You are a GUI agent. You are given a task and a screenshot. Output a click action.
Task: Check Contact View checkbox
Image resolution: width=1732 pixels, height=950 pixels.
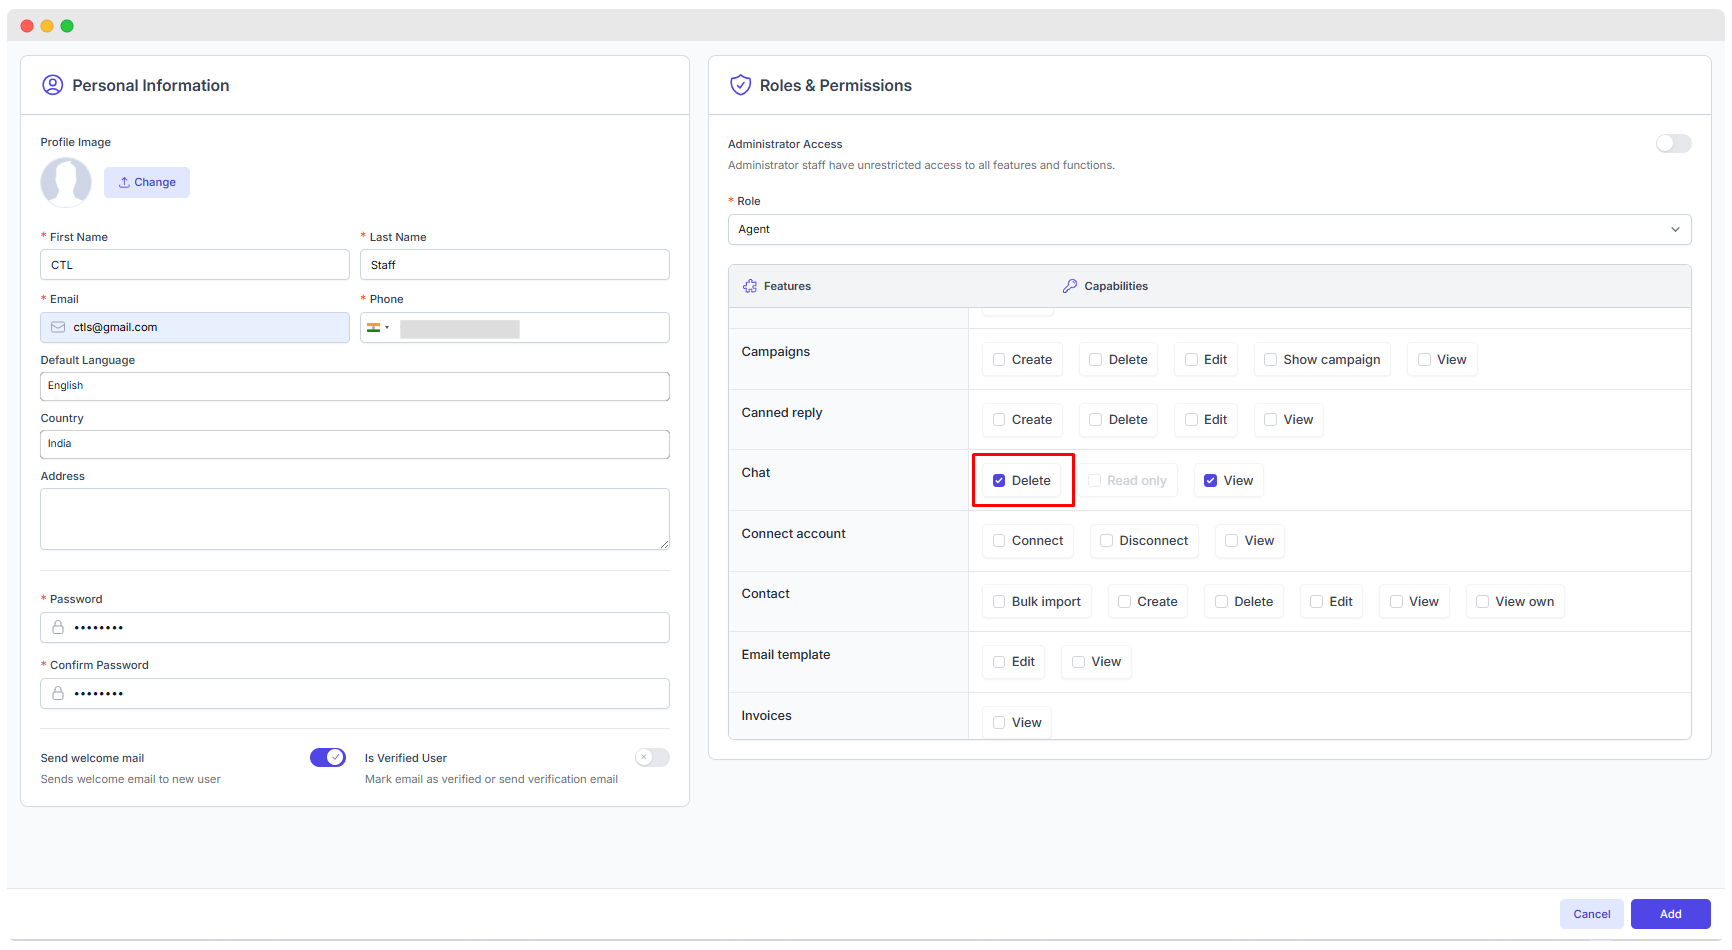point(1396,602)
